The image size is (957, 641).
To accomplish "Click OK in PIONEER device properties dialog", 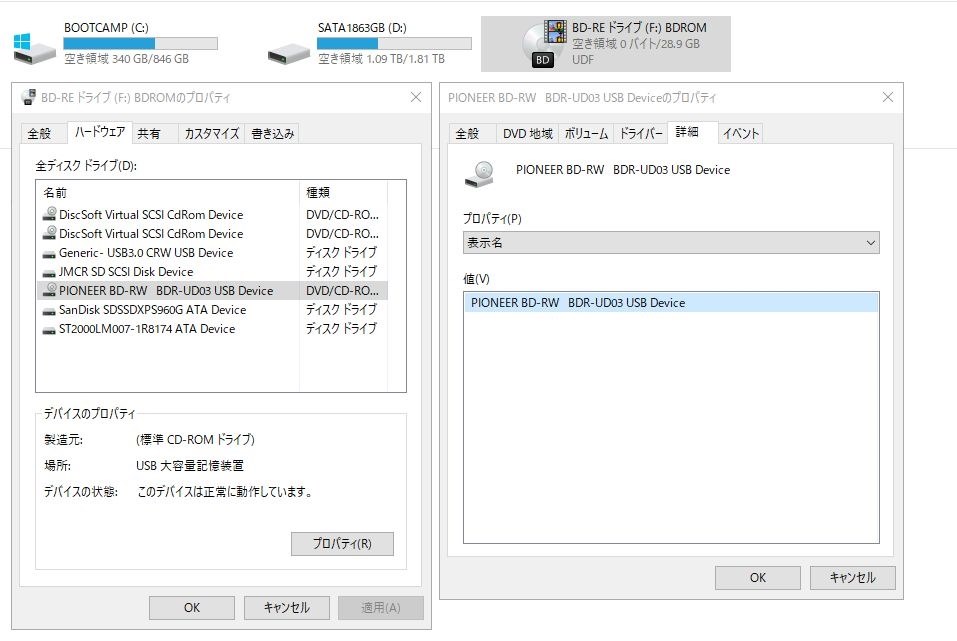I will pos(758,578).
